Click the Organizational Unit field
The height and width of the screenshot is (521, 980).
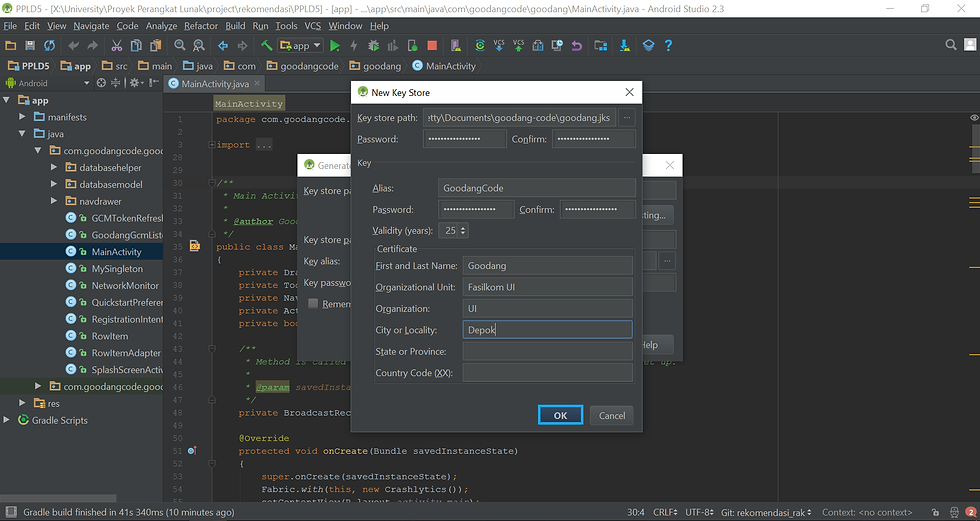[548, 287]
